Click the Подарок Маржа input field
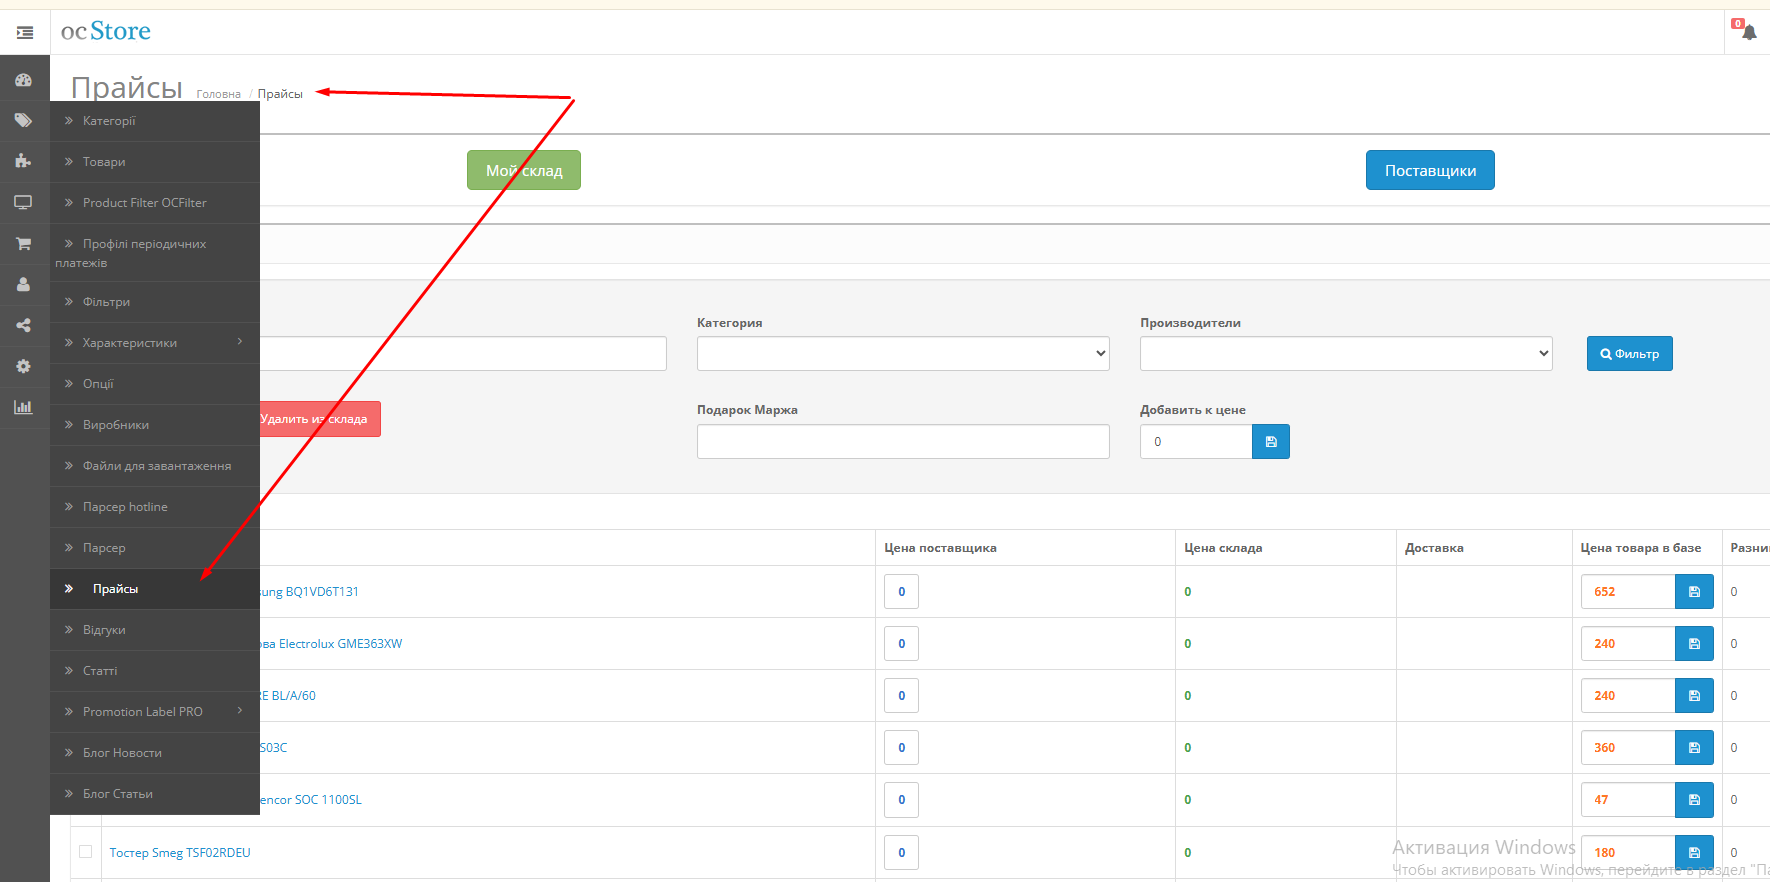The width and height of the screenshot is (1770, 882). pyautogui.click(x=902, y=442)
